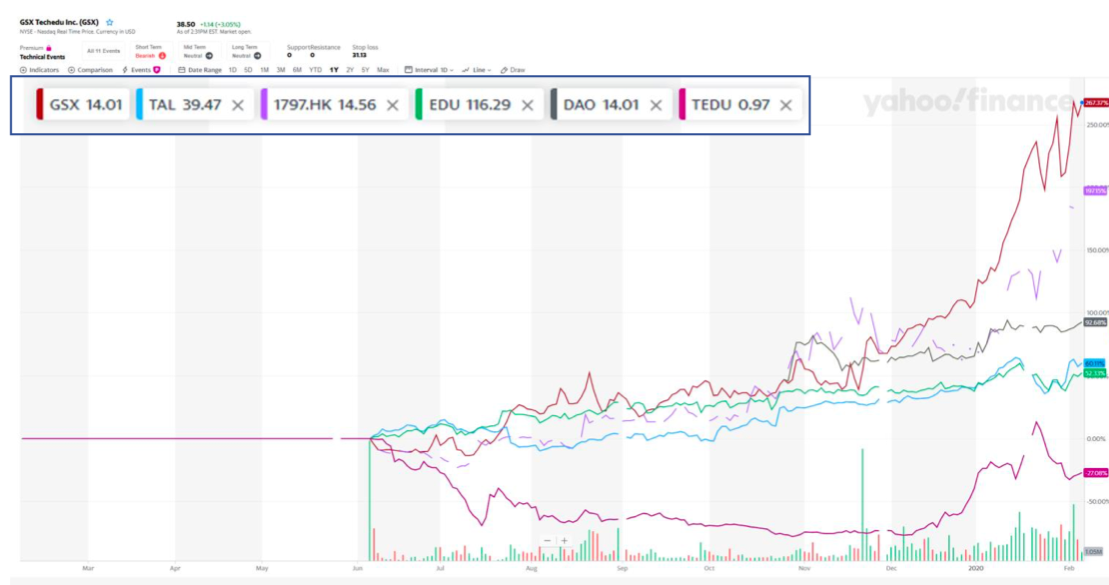Remove the DAO comparison ticker
This screenshot has height=585, width=1109.
[x=656, y=104]
